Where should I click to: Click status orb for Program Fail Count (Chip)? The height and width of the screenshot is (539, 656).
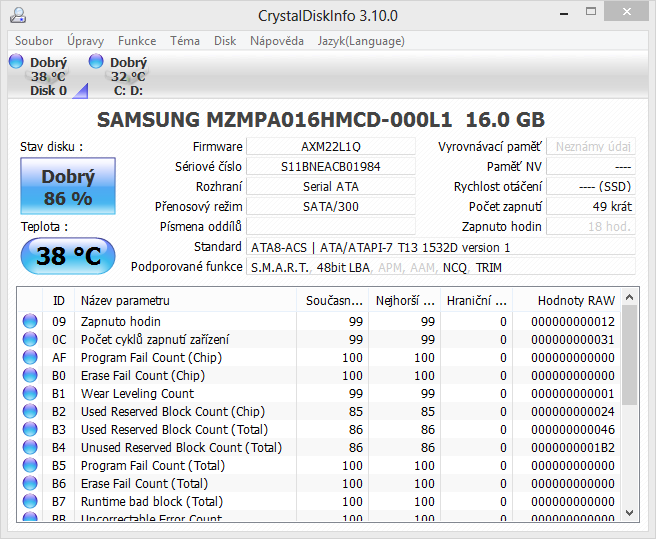[x=30, y=357]
